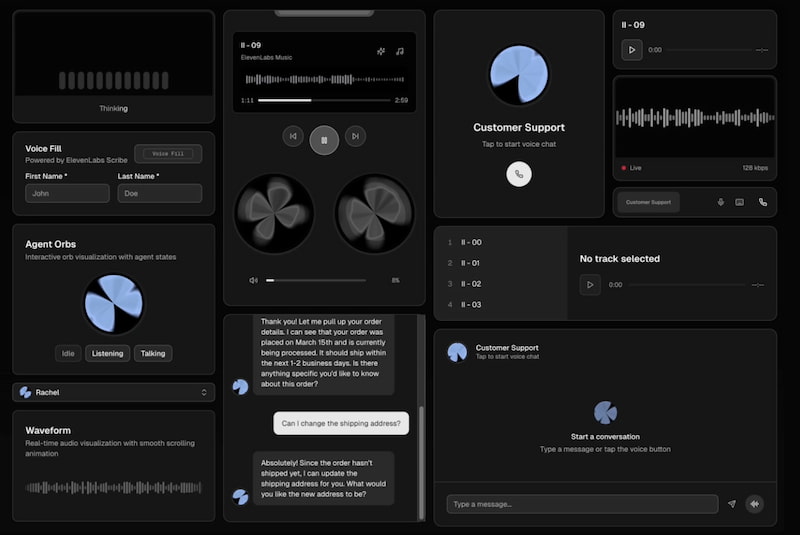
Task: Select track II - 02 from the playlist
Action: click(x=470, y=284)
